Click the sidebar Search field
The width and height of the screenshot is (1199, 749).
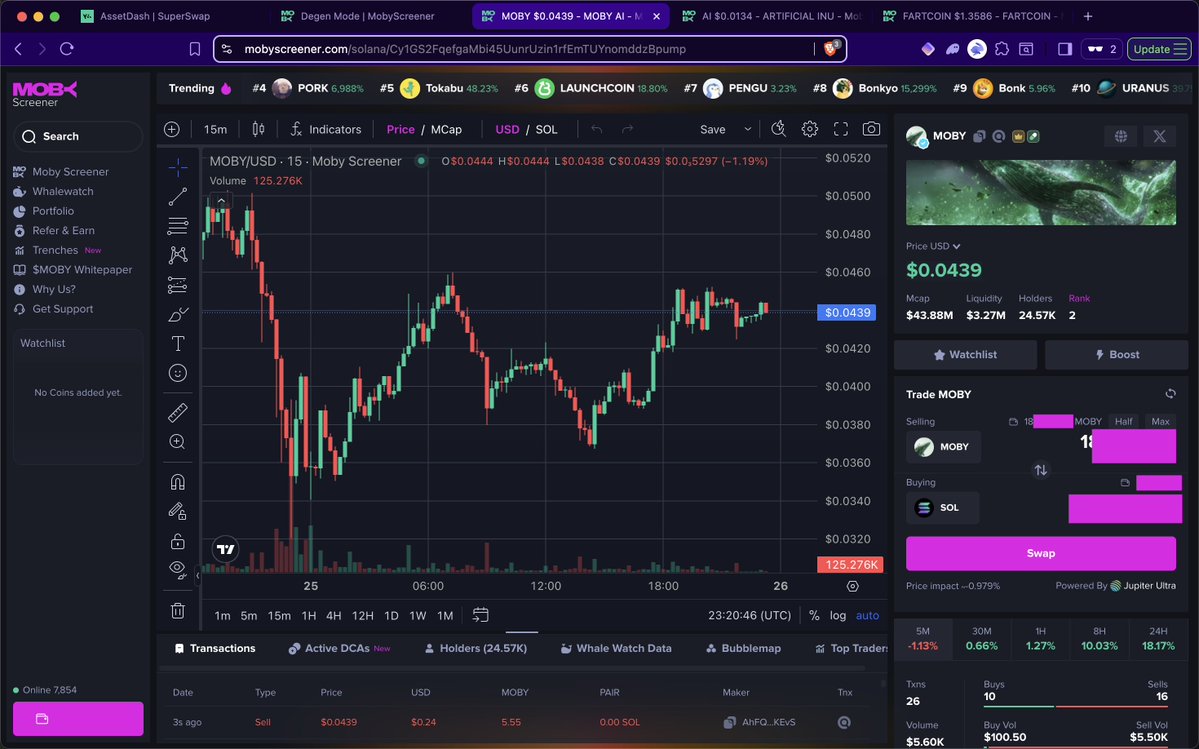coord(78,136)
